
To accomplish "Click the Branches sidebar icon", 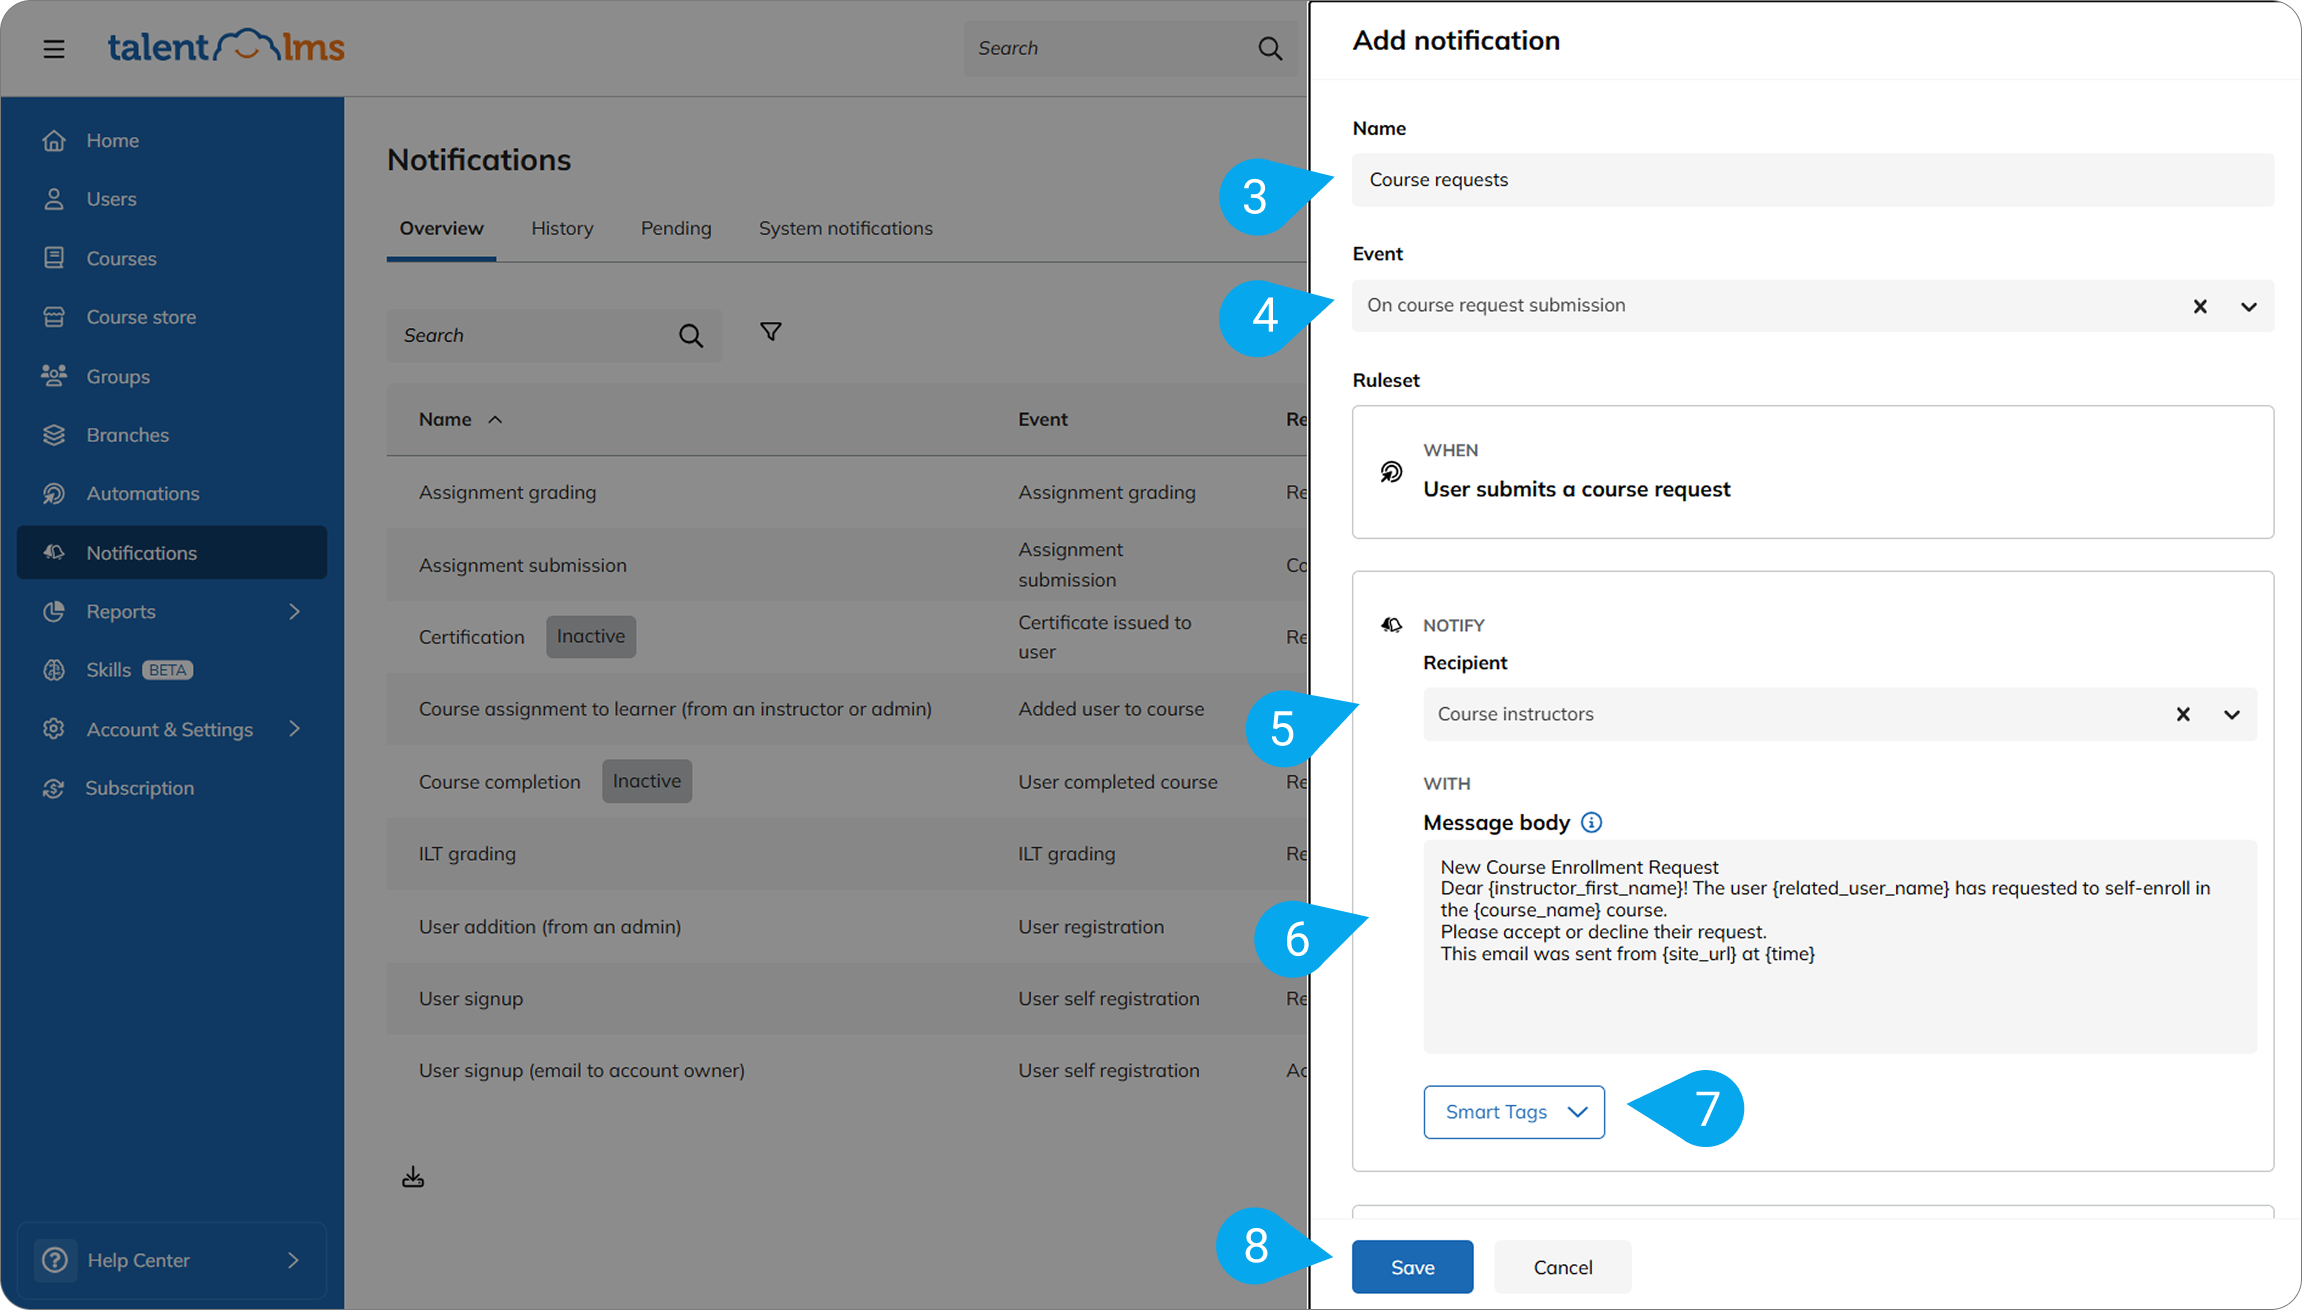I will point(54,435).
